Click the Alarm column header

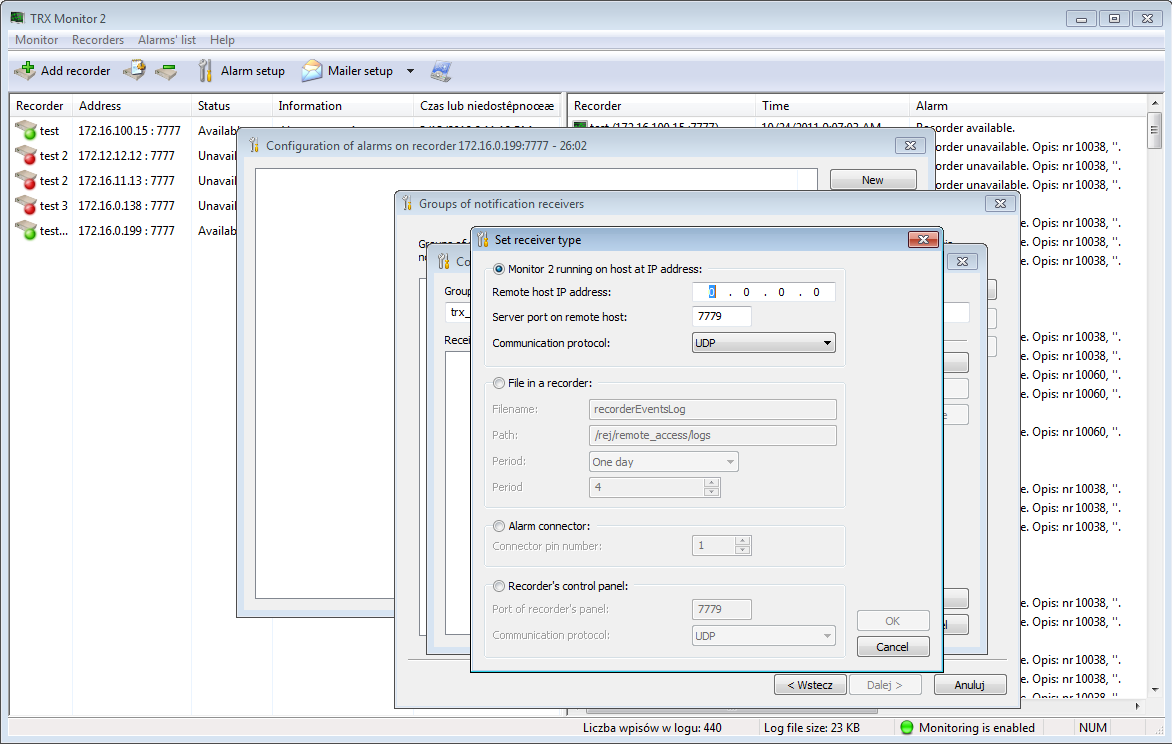1027,106
